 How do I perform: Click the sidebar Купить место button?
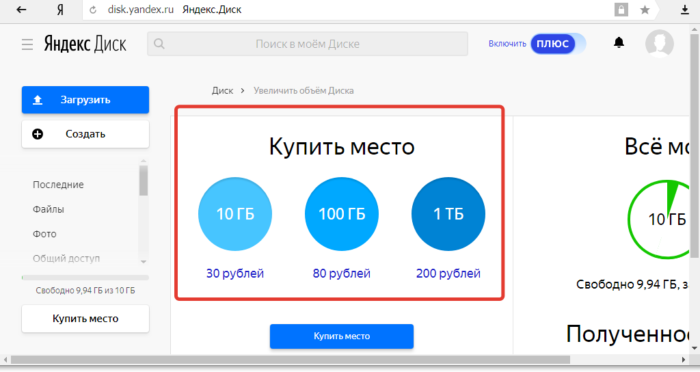[85, 319]
